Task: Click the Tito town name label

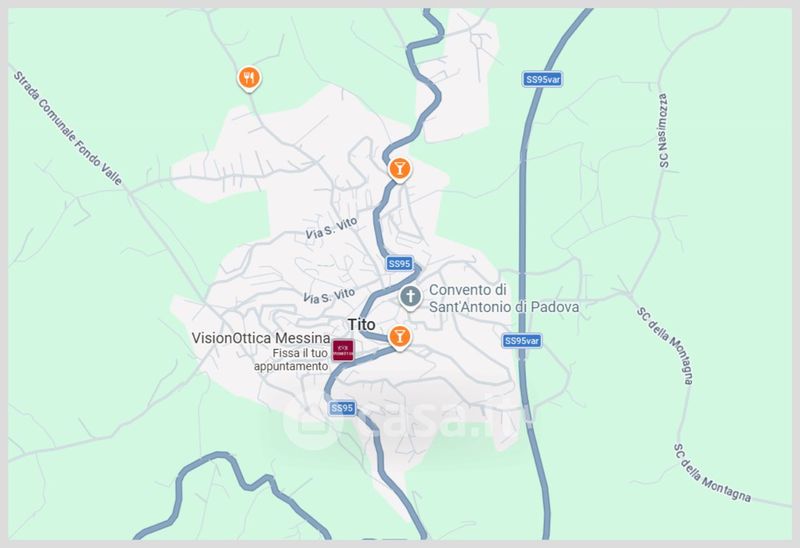Action: [x=361, y=325]
